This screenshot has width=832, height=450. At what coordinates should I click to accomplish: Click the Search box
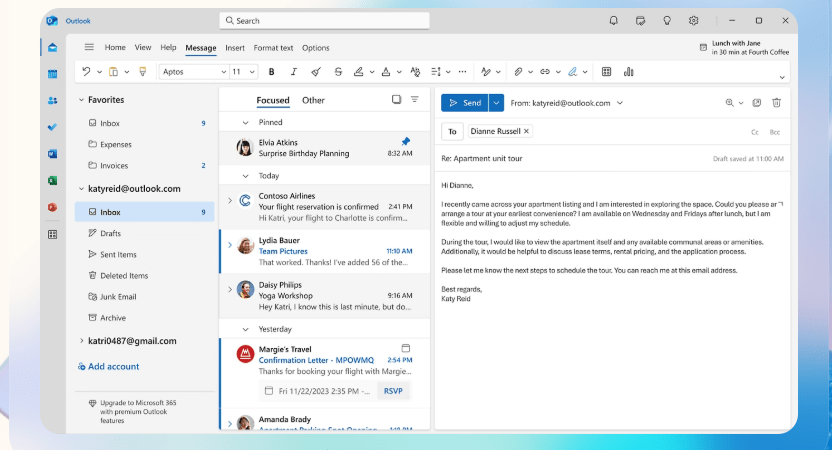point(324,21)
